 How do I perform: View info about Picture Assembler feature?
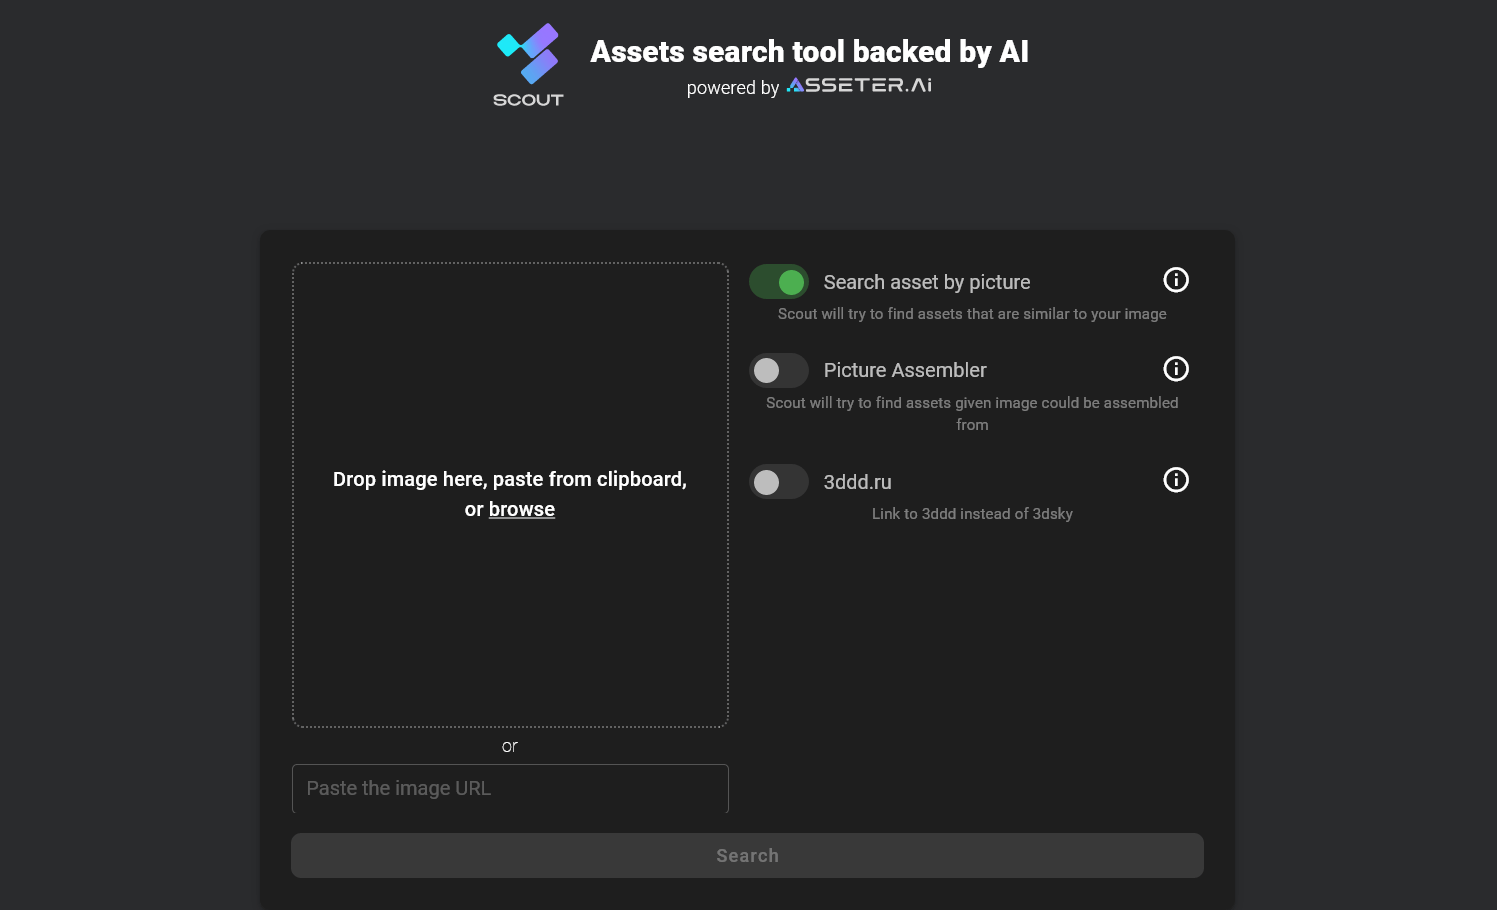tap(1176, 369)
